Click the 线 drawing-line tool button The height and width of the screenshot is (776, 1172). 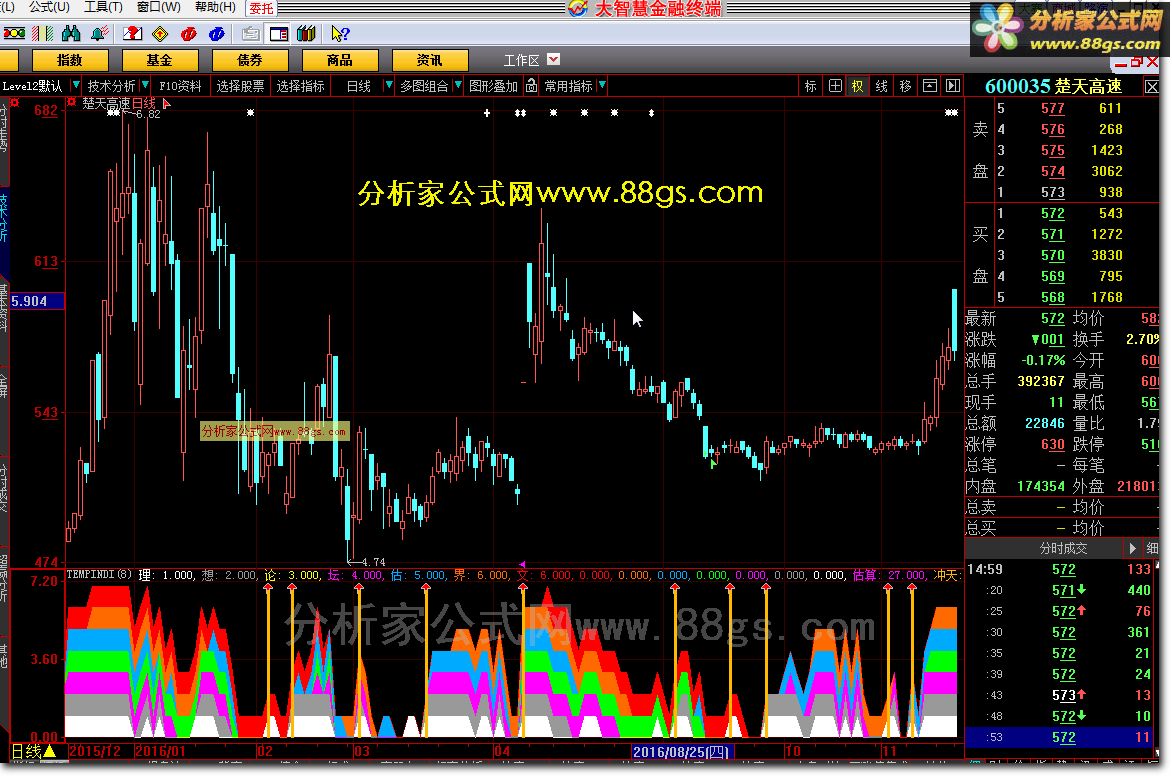[x=882, y=86]
